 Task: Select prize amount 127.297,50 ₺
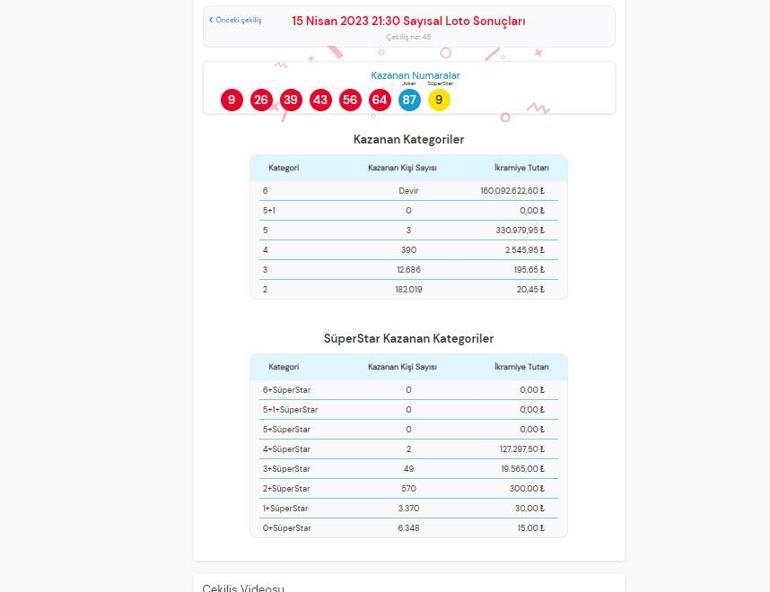pos(522,449)
